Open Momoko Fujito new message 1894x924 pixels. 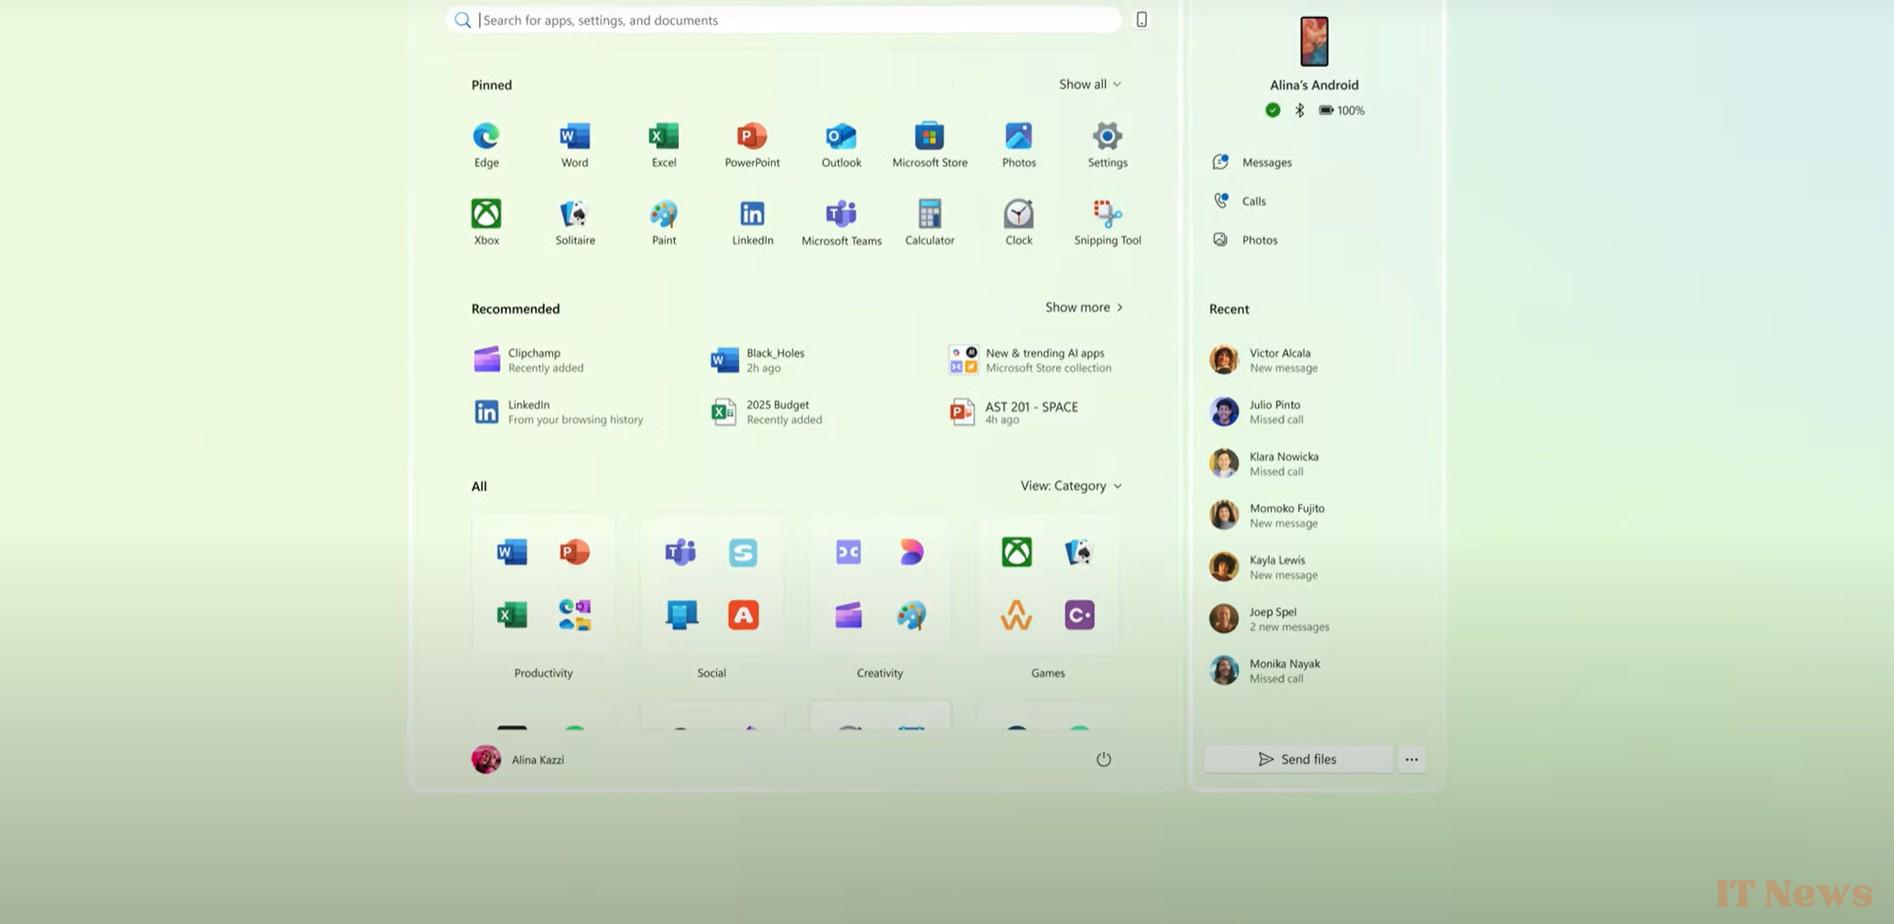pos(1268,516)
